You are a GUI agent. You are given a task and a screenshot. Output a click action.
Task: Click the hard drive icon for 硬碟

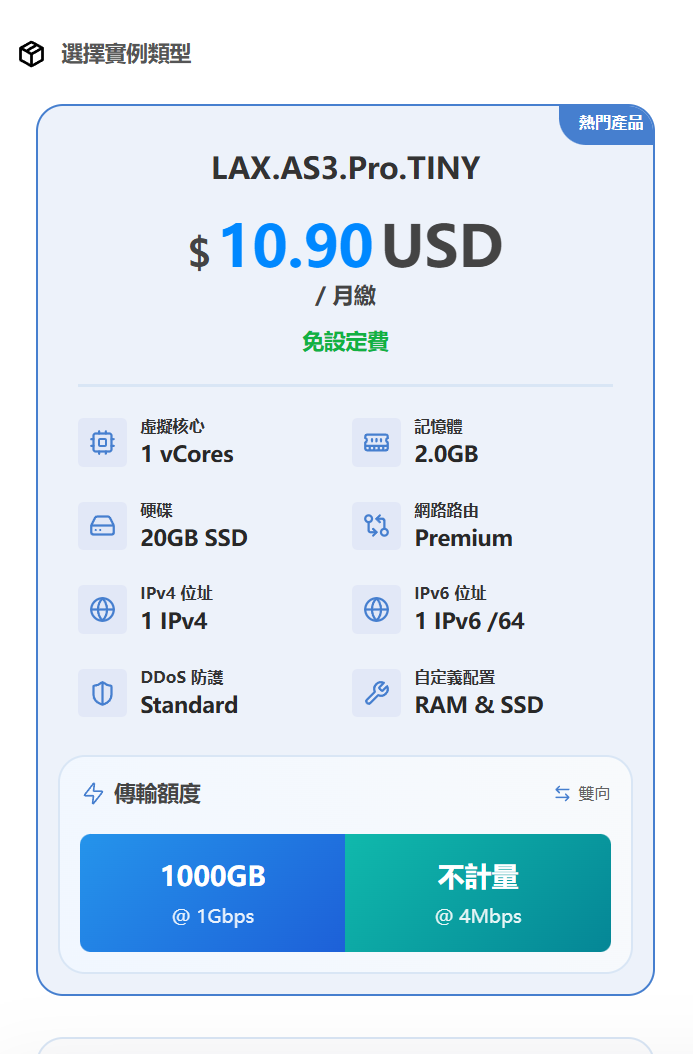click(x=102, y=526)
